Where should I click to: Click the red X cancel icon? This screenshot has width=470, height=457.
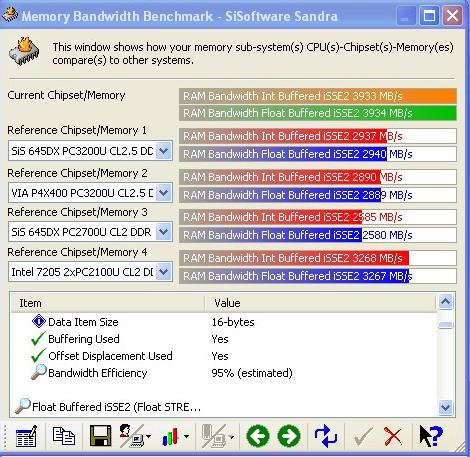[x=393, y=436]
